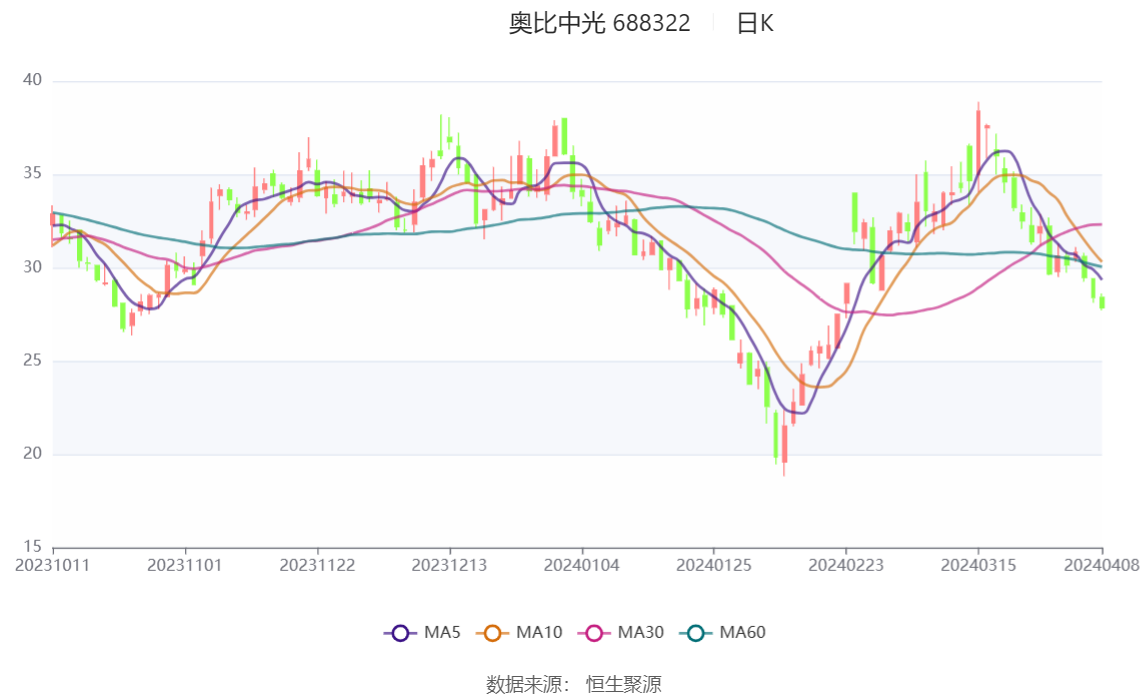Click the 奥比中光 688322 title

point(600,23)
